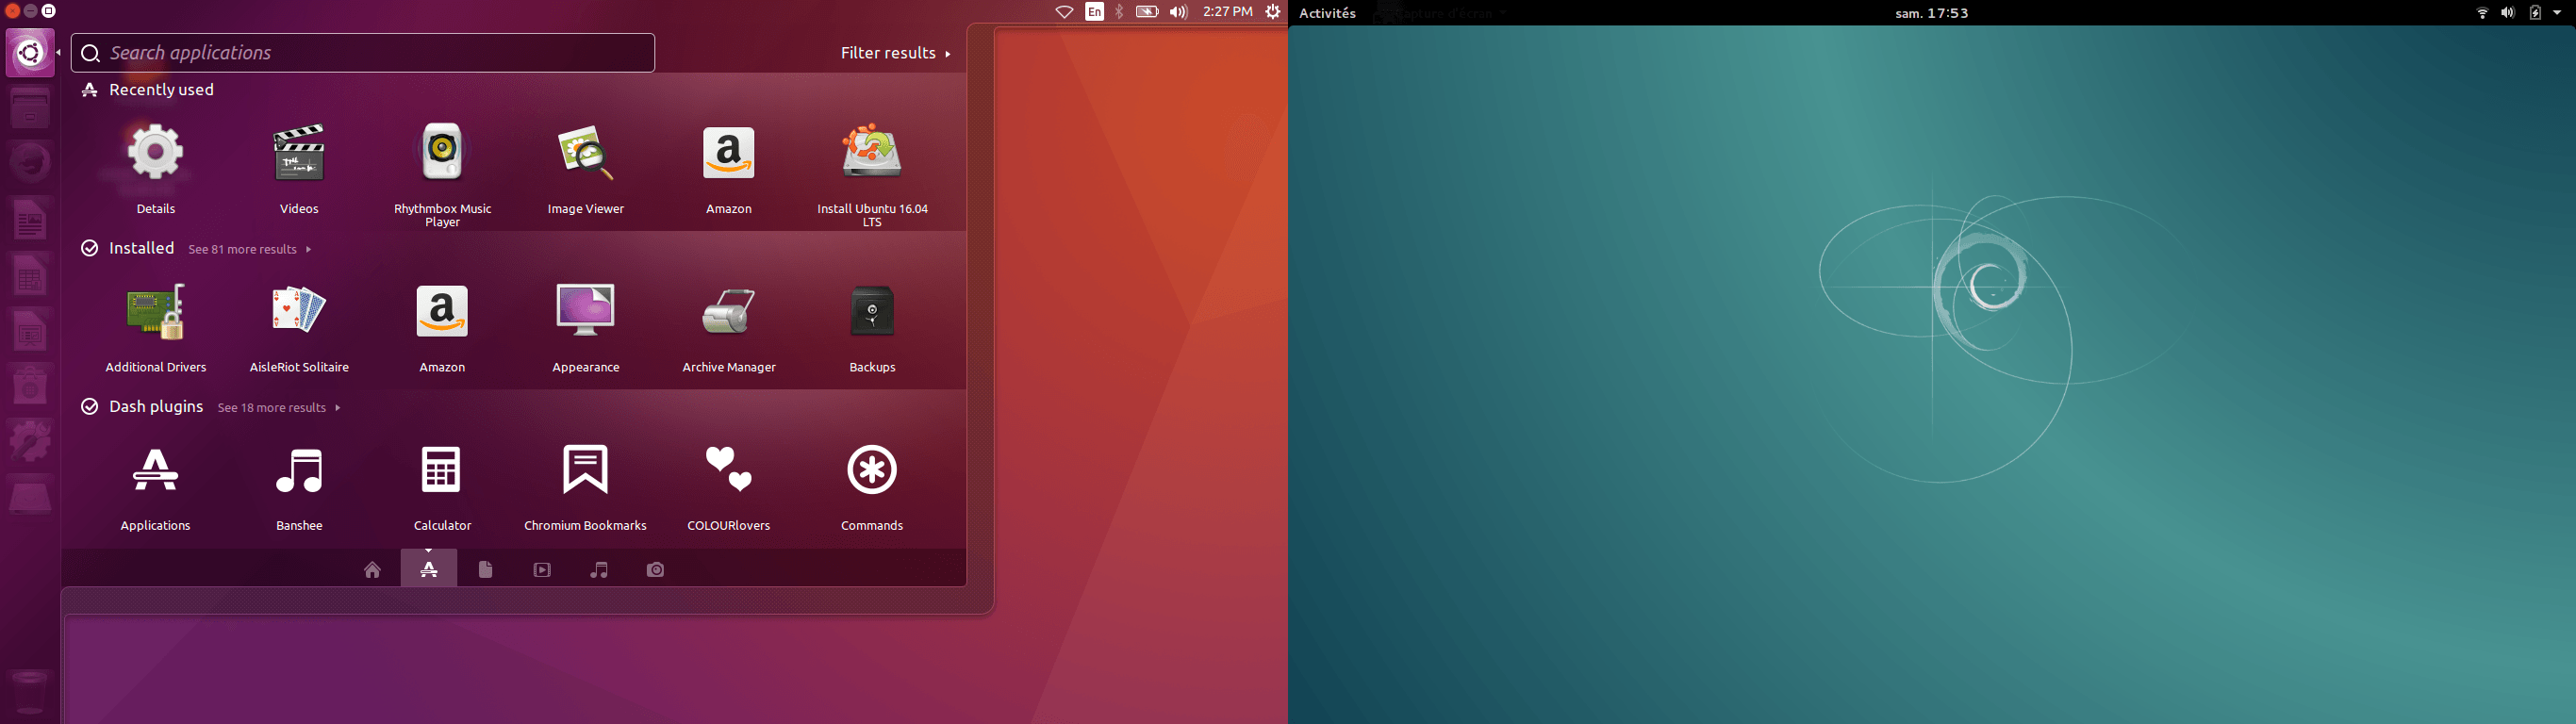This screenshot has width=2576, height=724.
Task: Click the Ubuntu dash launcher button
Action: click(31, 52)
